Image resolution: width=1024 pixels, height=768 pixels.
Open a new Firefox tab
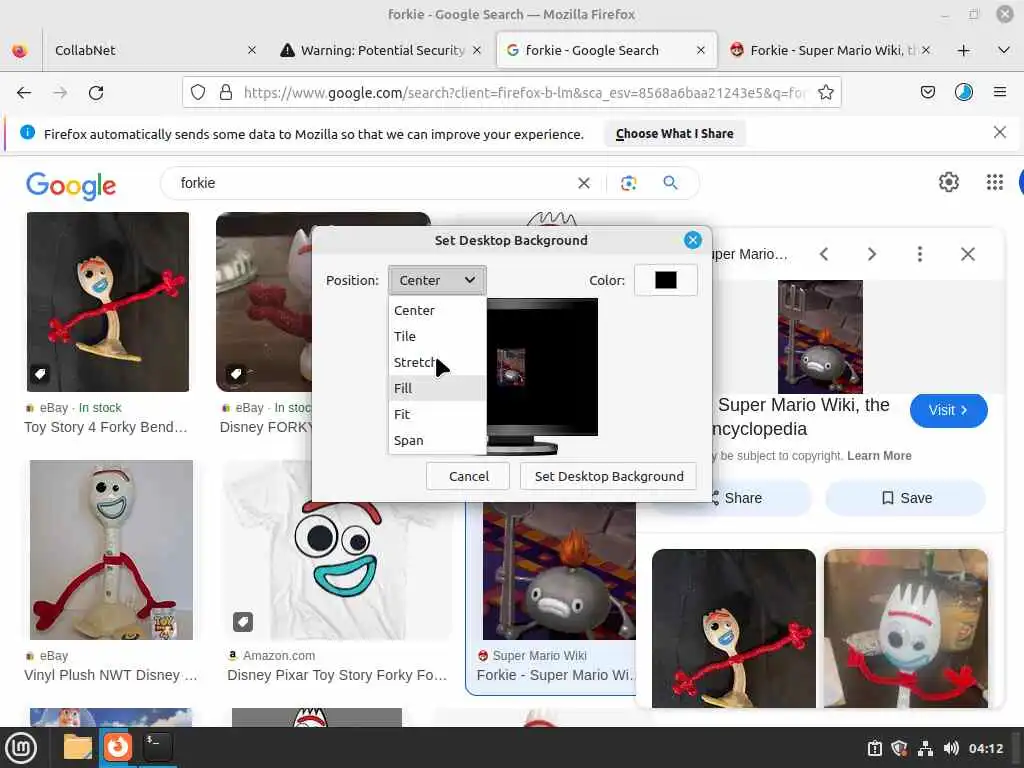click(x=963, y=50)
